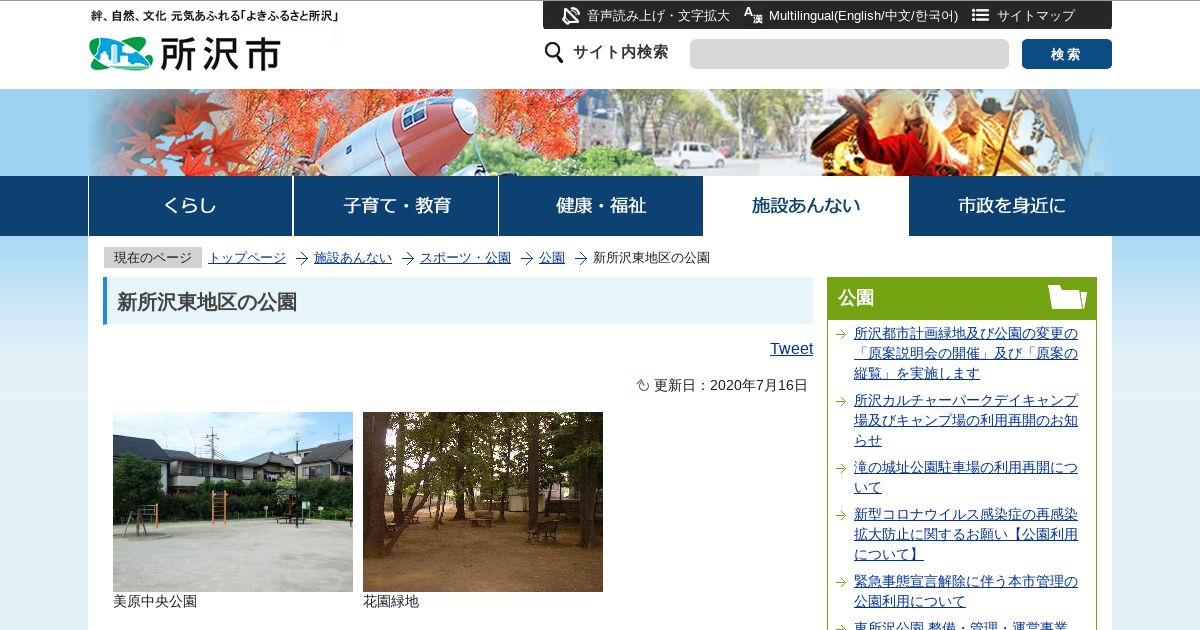Go to 施設あんない breadcrumb link
Viewport: 1200px width, 630px height.
coord(353,258)
